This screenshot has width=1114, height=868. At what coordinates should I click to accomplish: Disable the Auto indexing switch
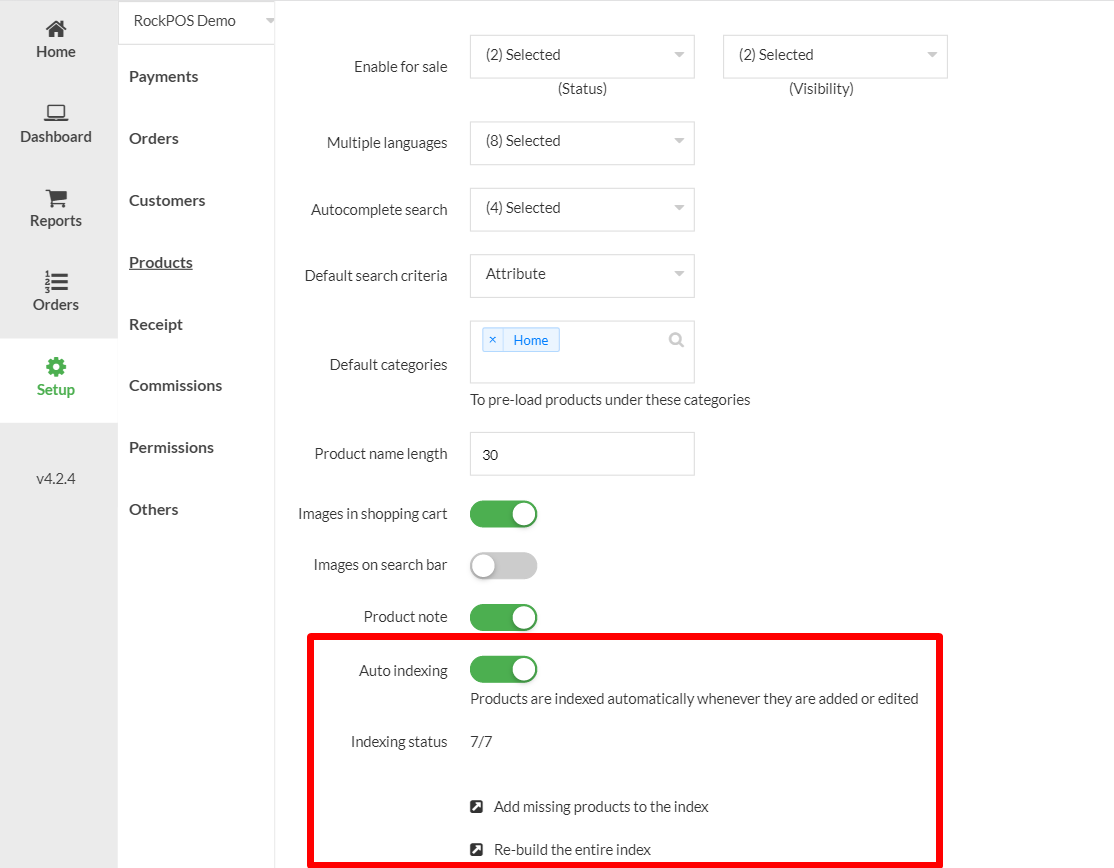504,669
